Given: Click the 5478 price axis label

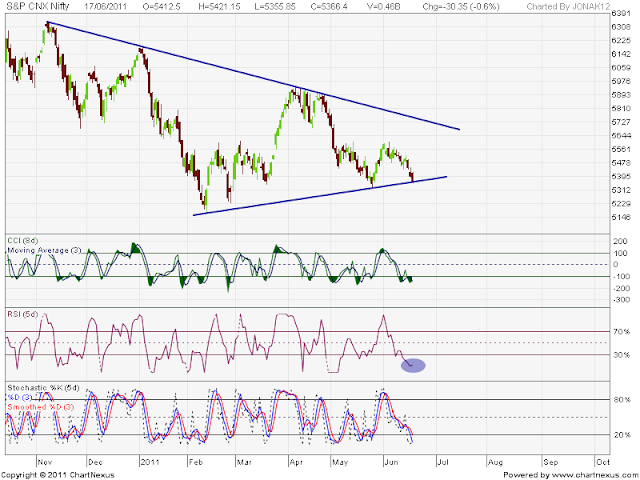Looking at the screenshot, I should 621,163.
